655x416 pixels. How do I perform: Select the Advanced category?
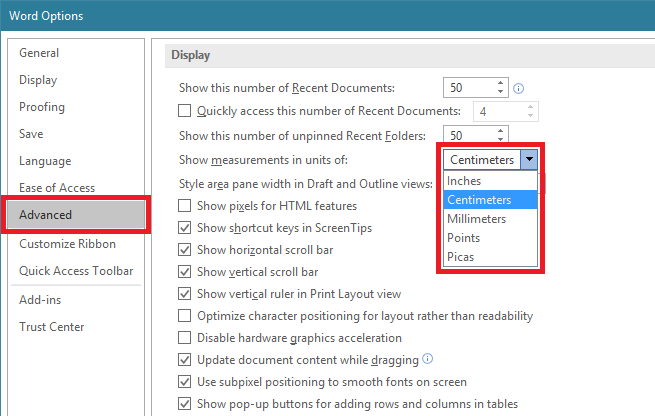[76, 215]
